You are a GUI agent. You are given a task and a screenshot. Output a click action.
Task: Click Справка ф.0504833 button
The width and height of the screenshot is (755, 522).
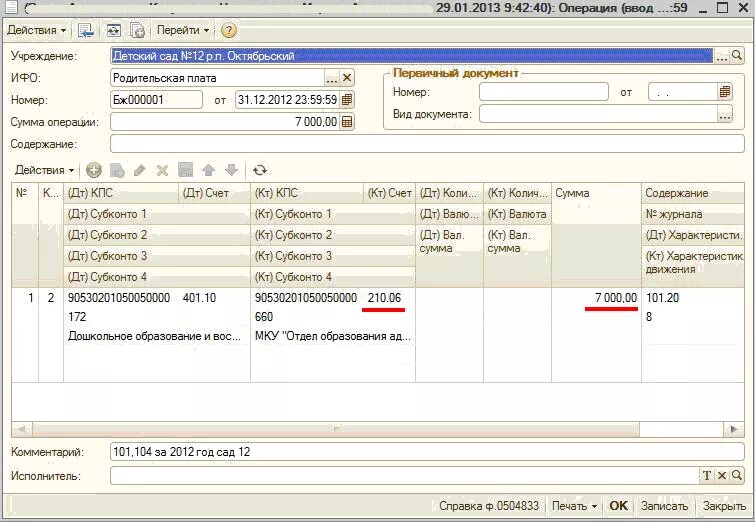(x=489, y=506)
